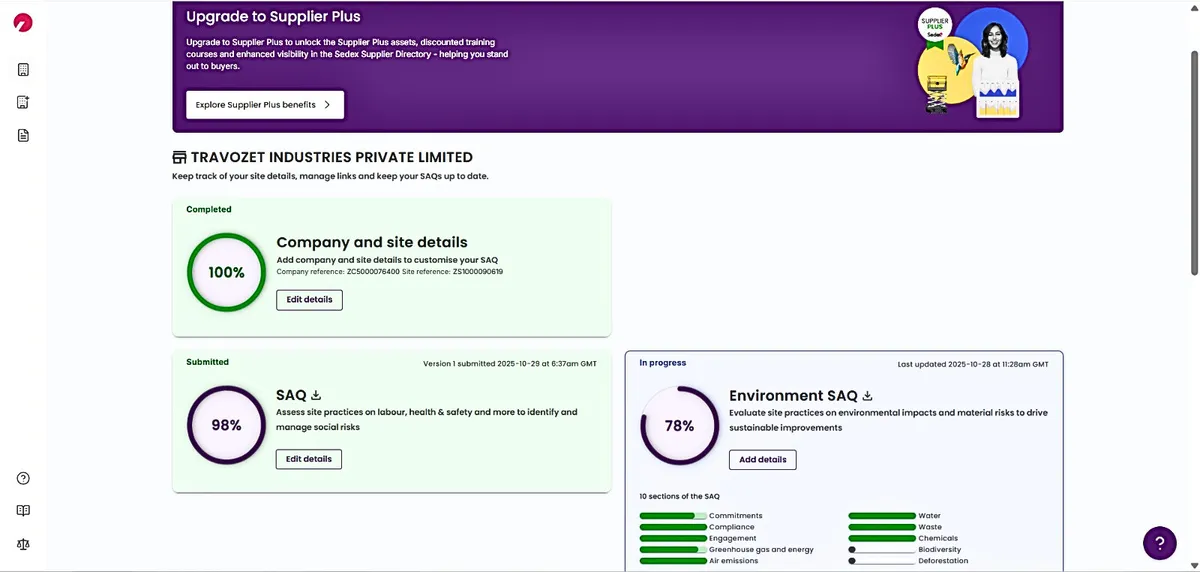Viewport: 1200px width, 572px height.
Task: Click the TRAVOZET INDUSTRIES PRIVATE LIMITED heading
Action: [x=331, y=157]
